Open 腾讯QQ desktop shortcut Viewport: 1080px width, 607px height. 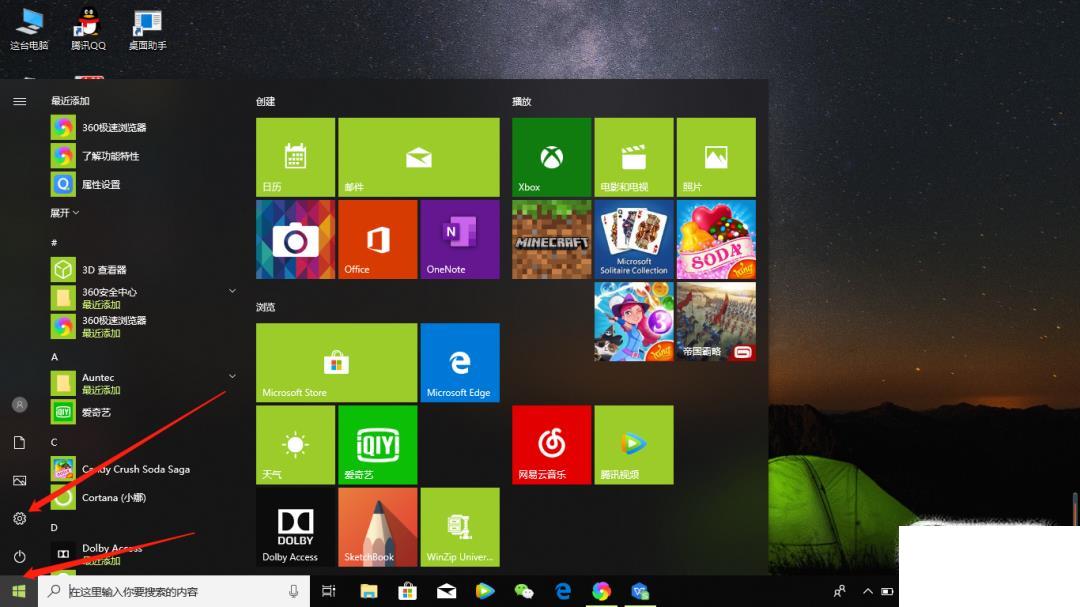click(x=88, y=30)
